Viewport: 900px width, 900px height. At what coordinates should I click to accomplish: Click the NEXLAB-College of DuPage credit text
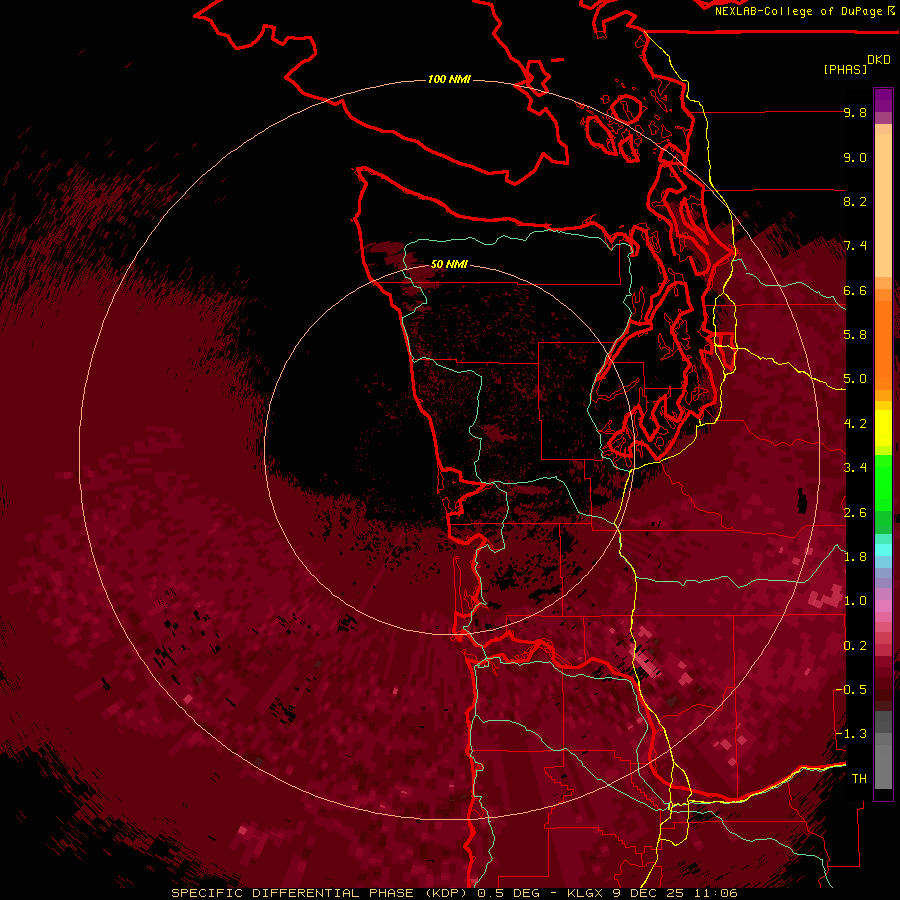pos(798,11)
